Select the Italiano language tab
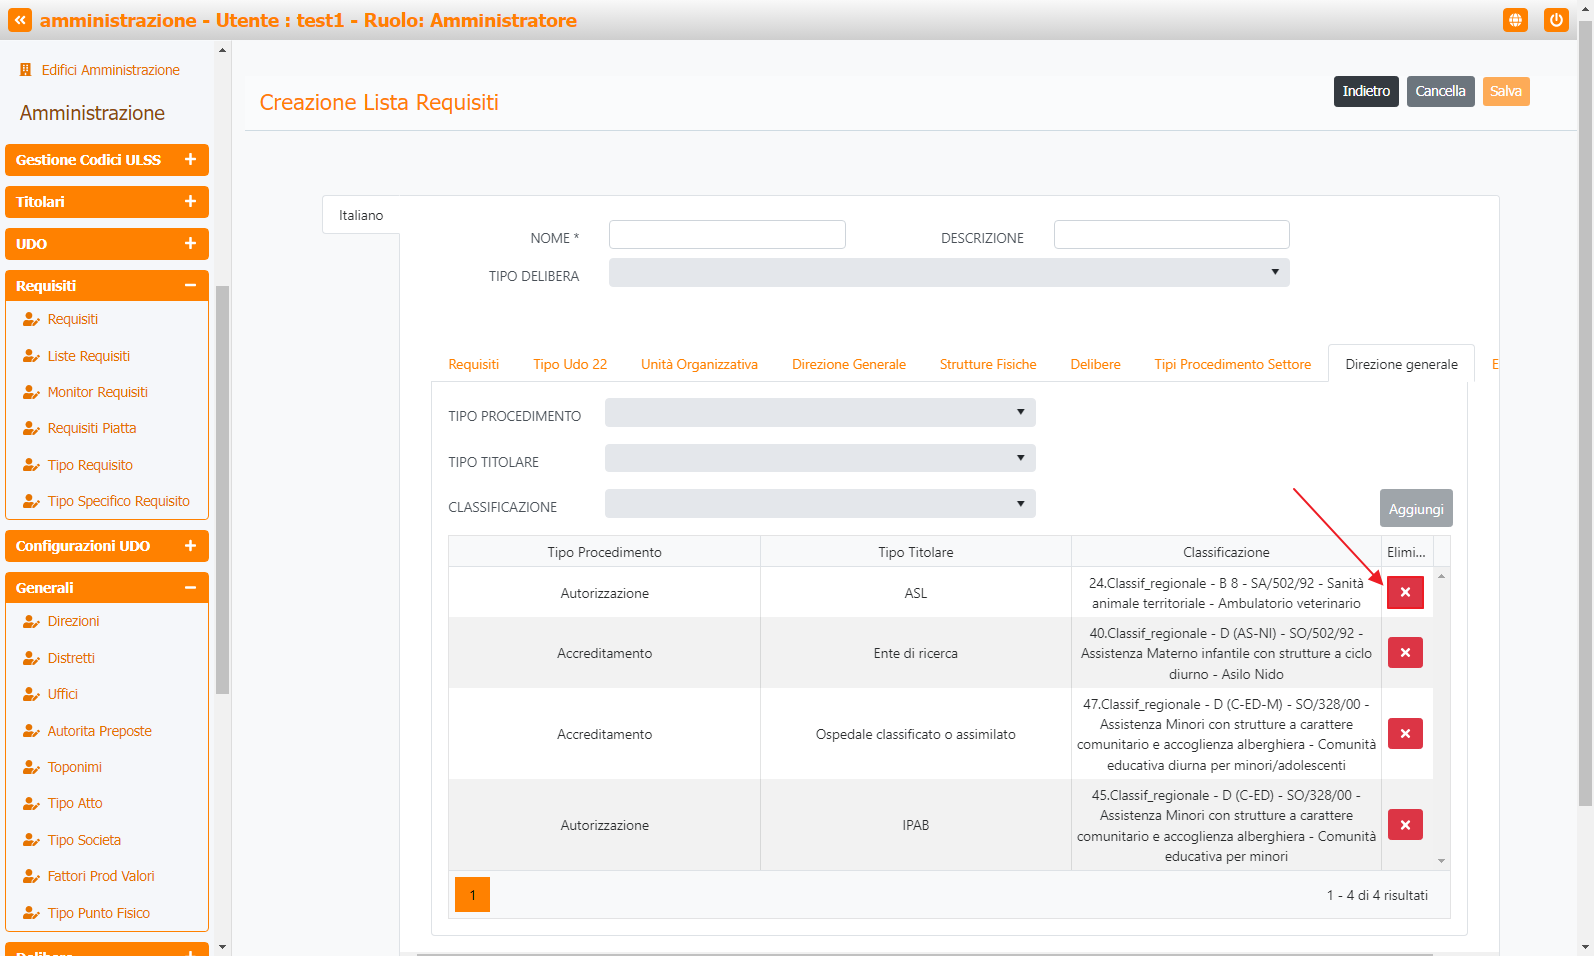This screenshot has width=1594, height=956. (x=361, y=215)
